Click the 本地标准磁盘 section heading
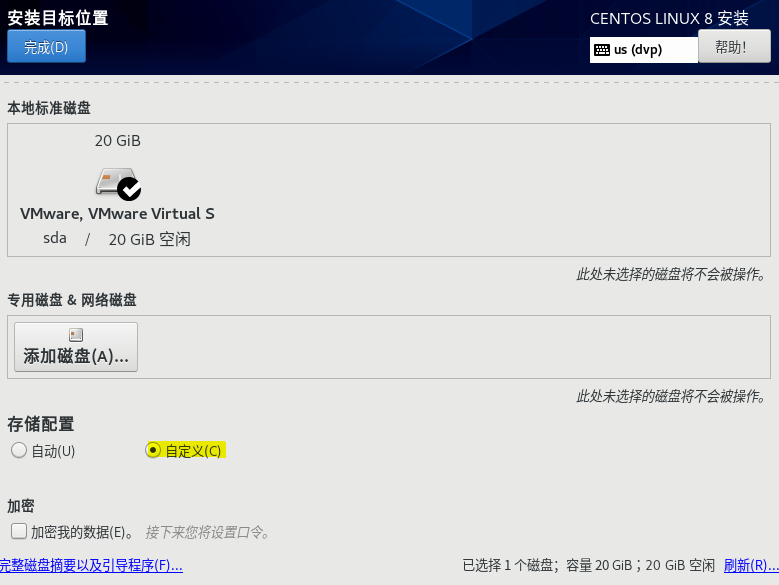The image size is (779, 585). click(x=49, y=108)
